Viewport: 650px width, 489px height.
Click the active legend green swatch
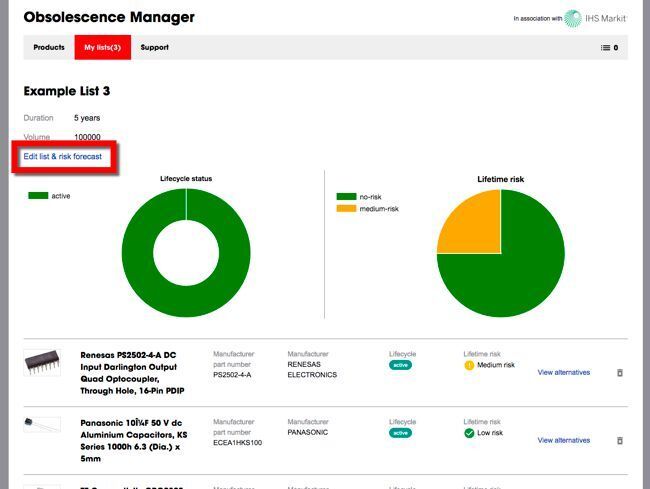coord(38,196)
